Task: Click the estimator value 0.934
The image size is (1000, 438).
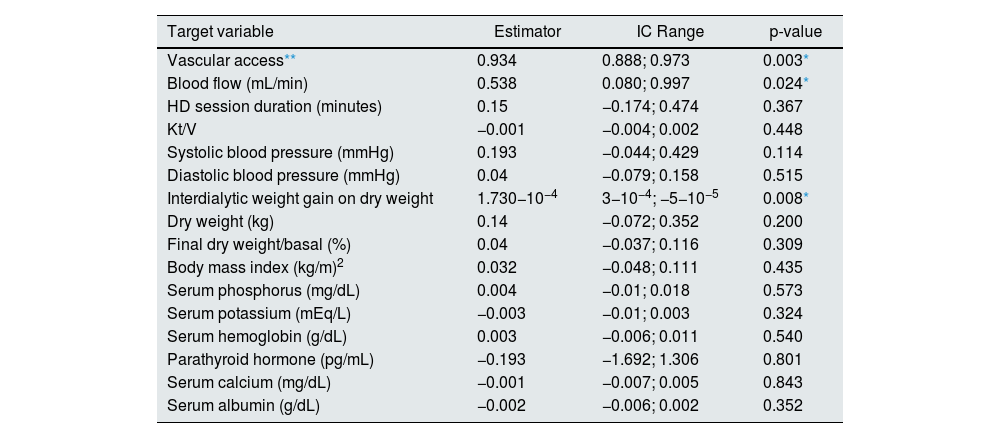Action: 497,61
